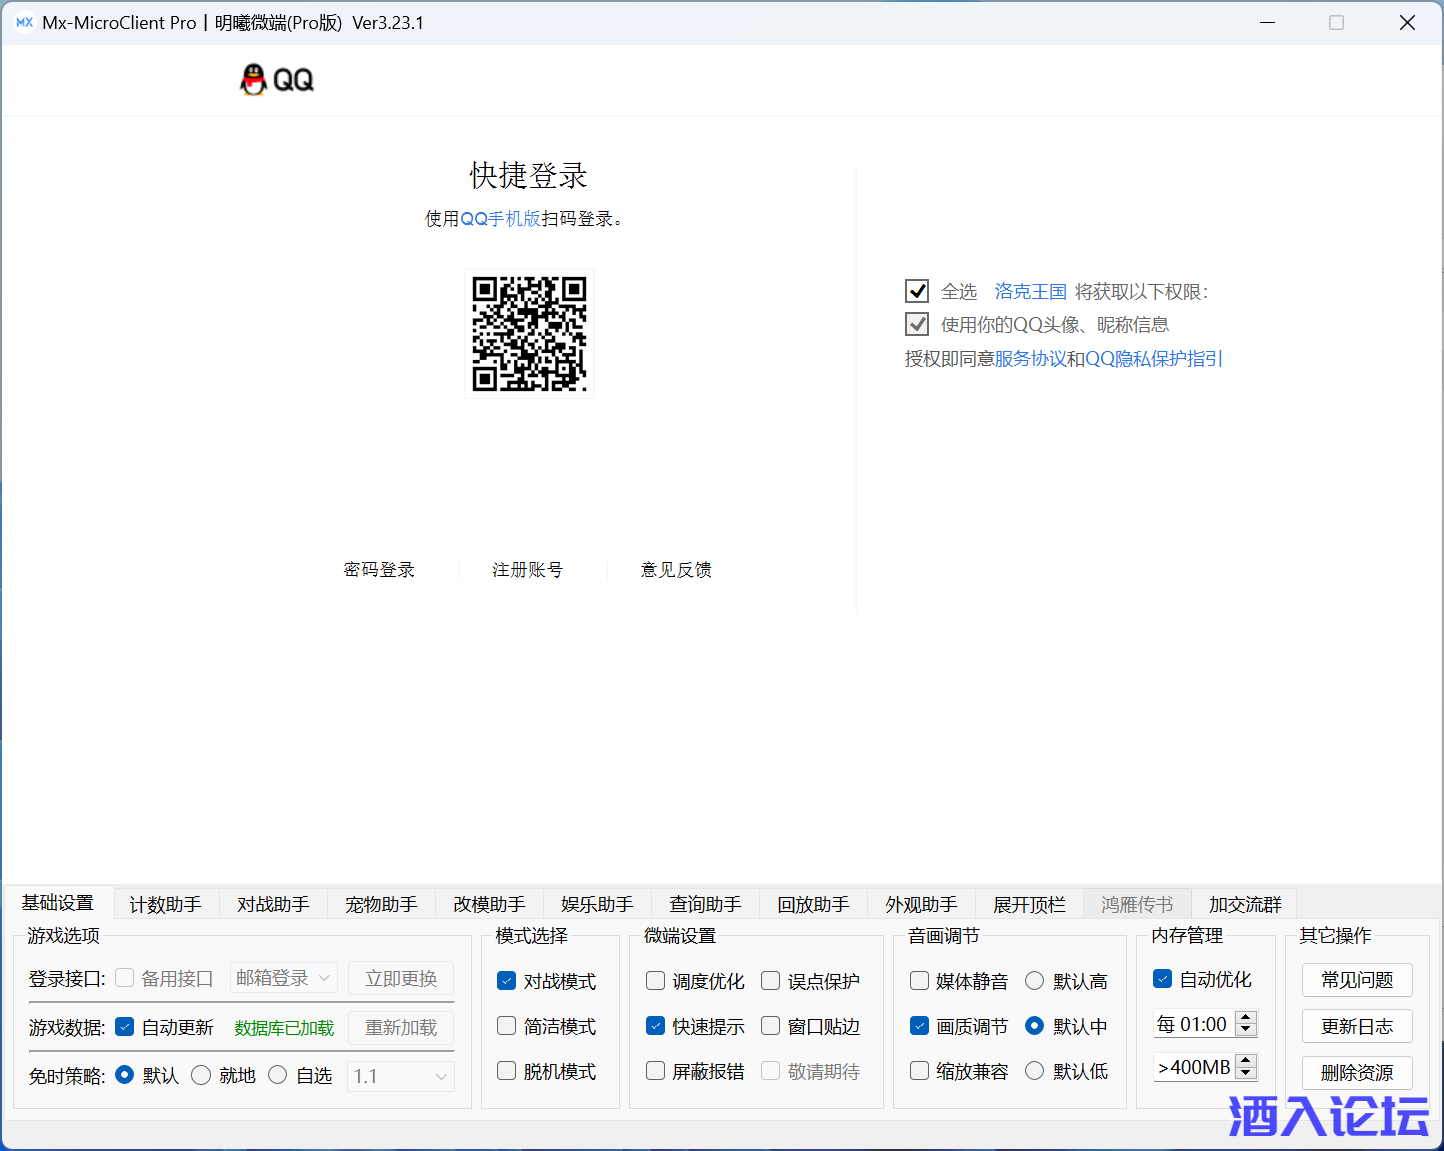1444x1151 pixels.
Task: Switch to the 查询助手 tab
Action: point(705,904)
